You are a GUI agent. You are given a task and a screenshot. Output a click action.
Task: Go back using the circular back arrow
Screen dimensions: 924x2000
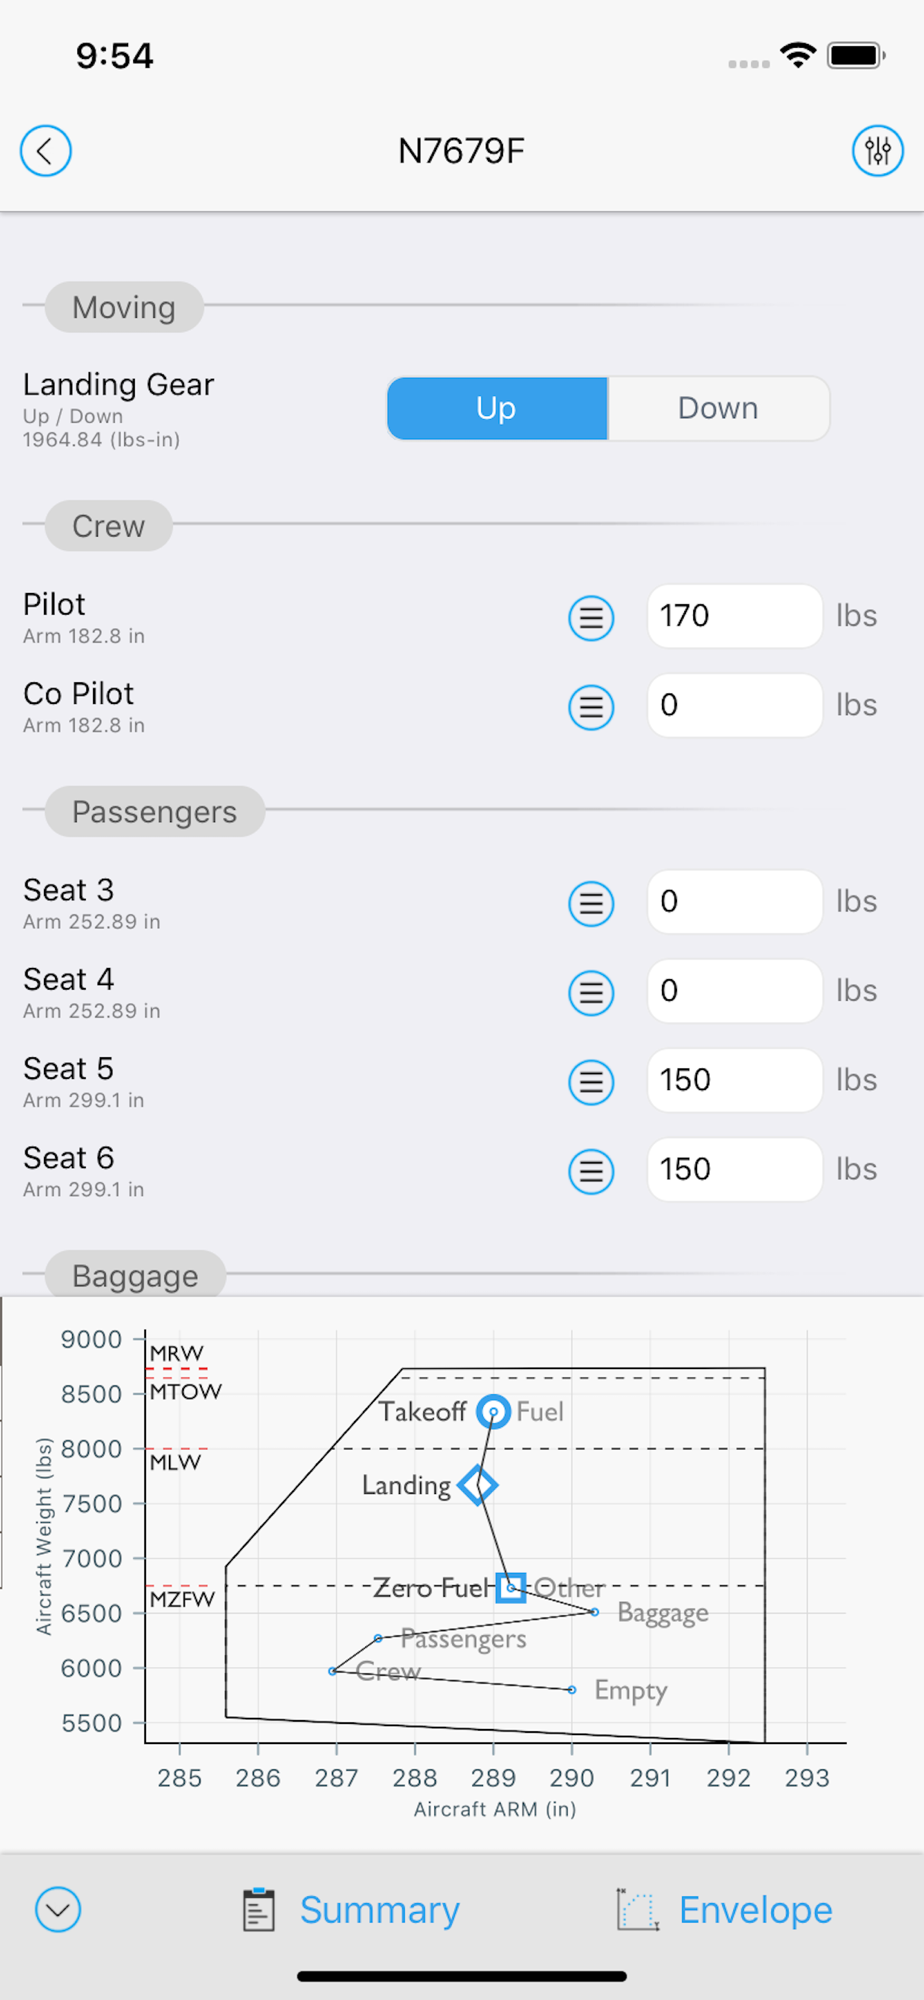point(46,151)
